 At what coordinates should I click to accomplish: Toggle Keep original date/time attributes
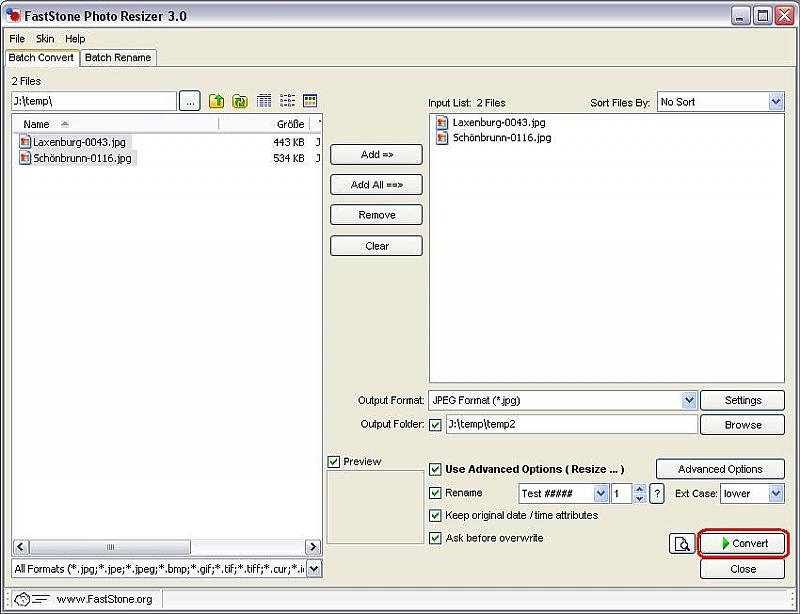(435, 516)
